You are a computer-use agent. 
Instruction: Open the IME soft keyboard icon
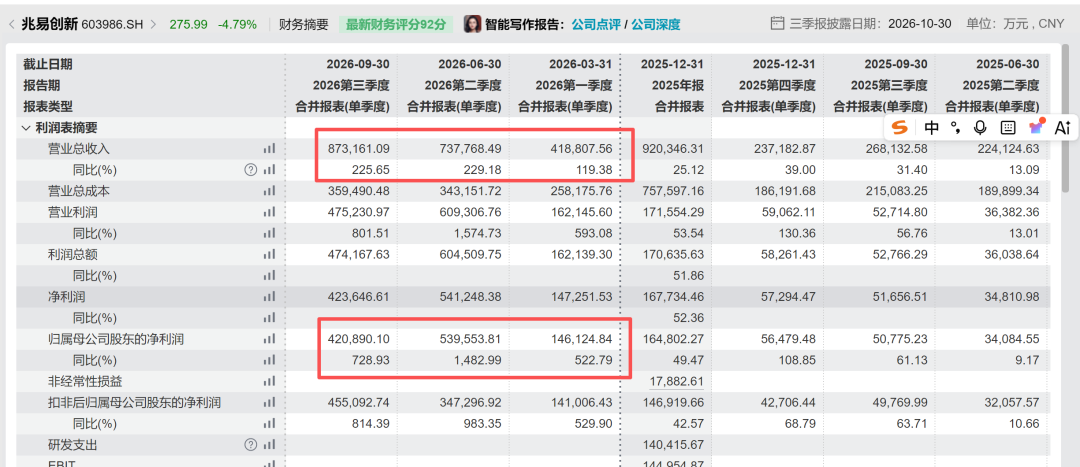[x=1007, y=127]
